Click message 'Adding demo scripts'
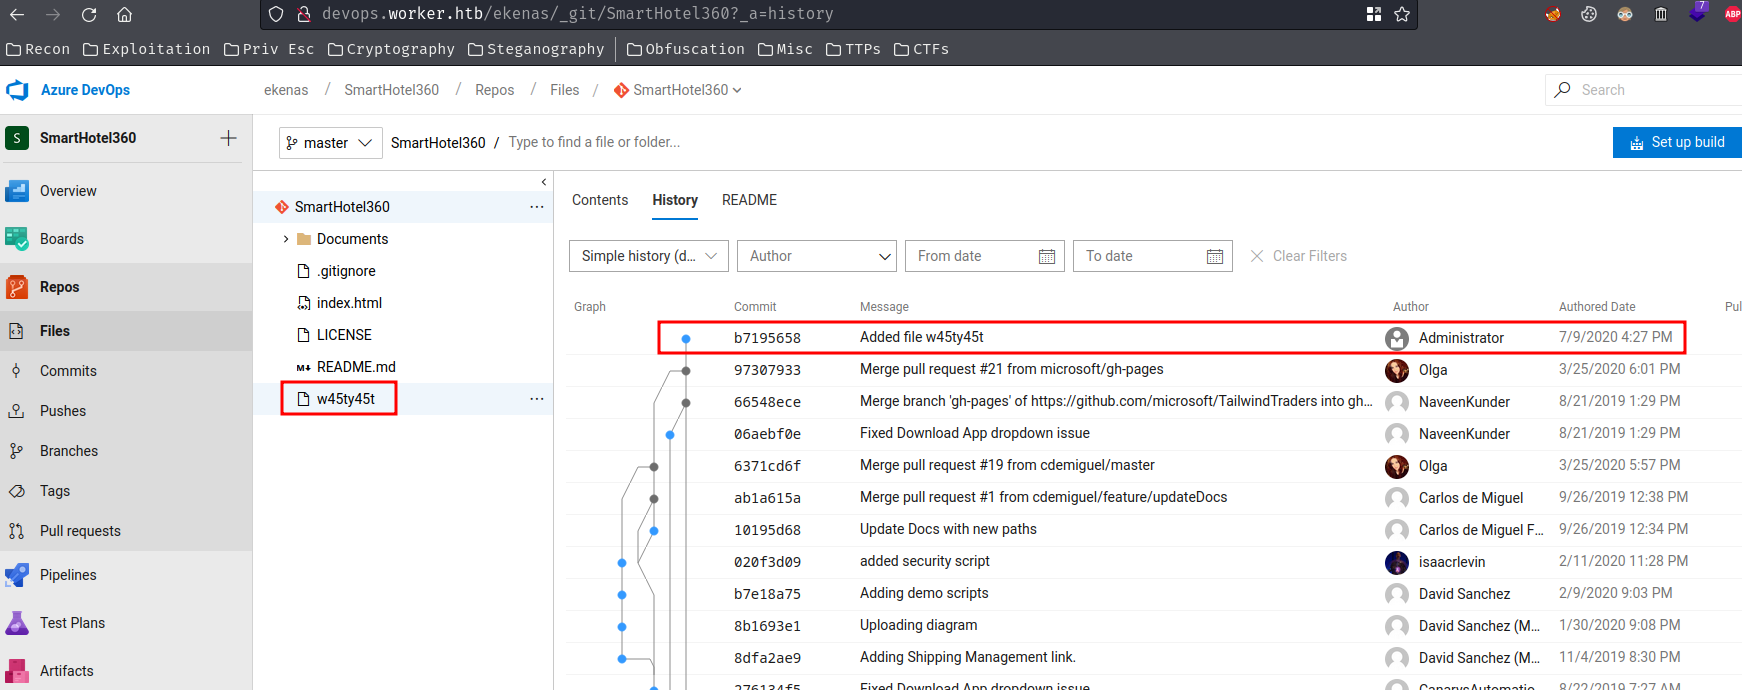1742x690 pixels. (x=924, y=593)
